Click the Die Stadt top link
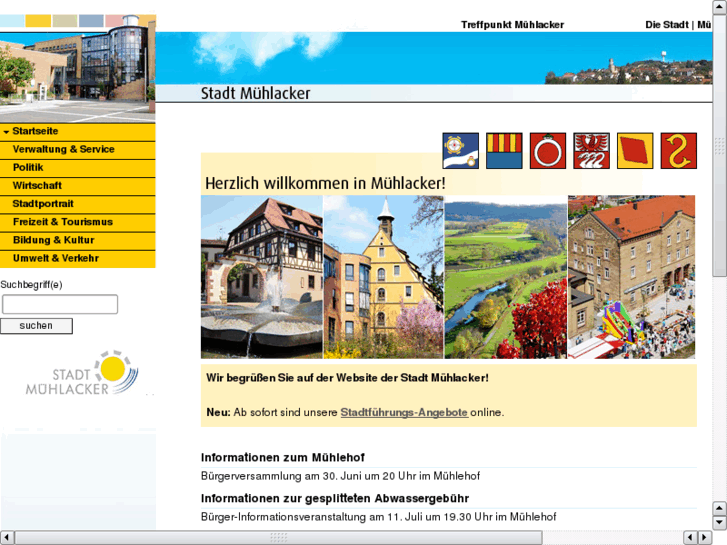The width and height of the screenshot is (727, 545). pyautogui.click(x=667, y=25)
